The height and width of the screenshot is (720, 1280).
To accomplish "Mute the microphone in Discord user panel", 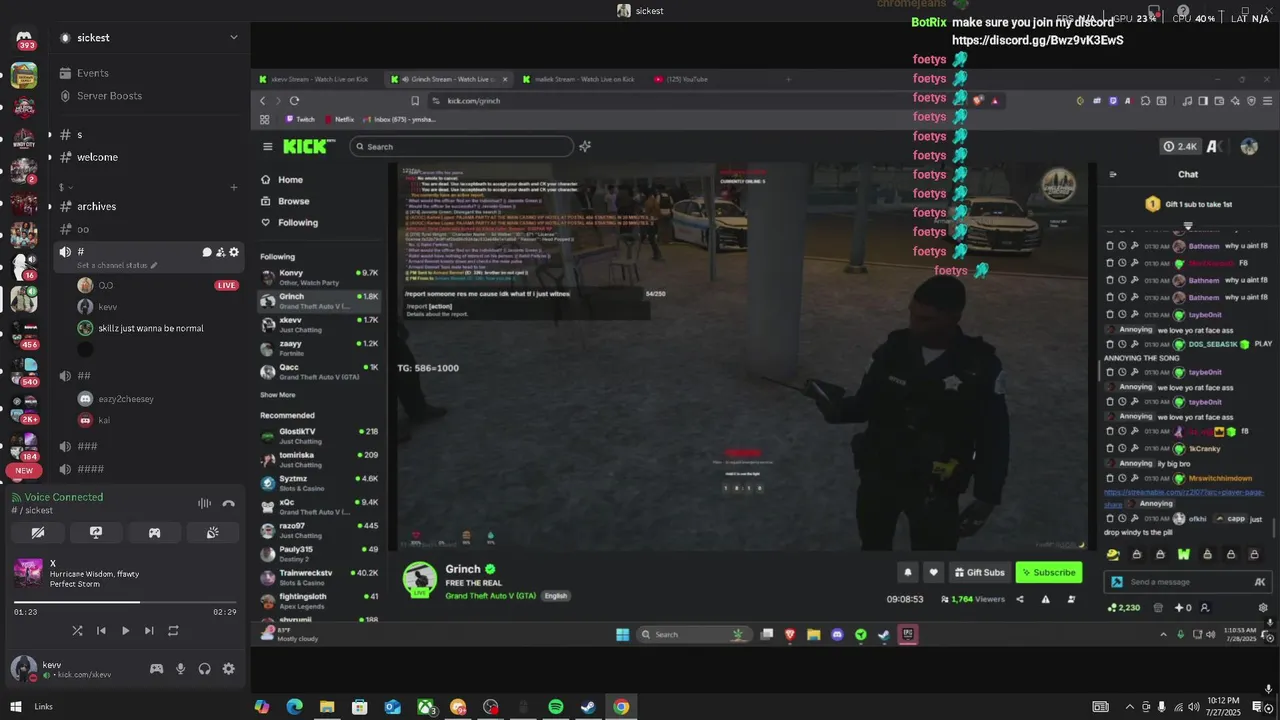I will click(181, 669).
